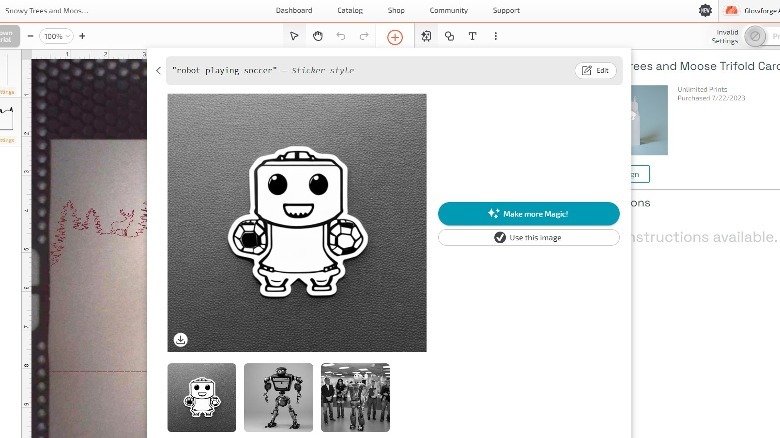Open the orange plus add menu
780x438 pixels.
coord(395,36)
